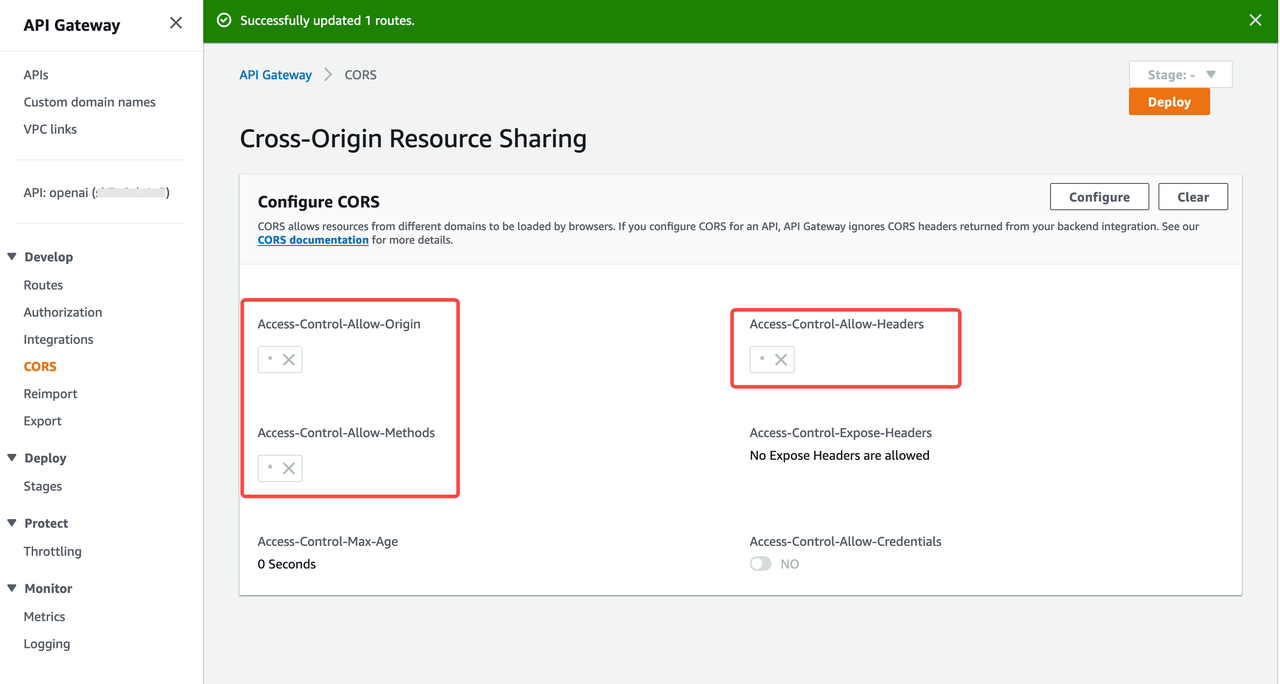1280x684 pixels.
Task: Click API Gateway breadcrumb link
Action: tap(275, 75)
